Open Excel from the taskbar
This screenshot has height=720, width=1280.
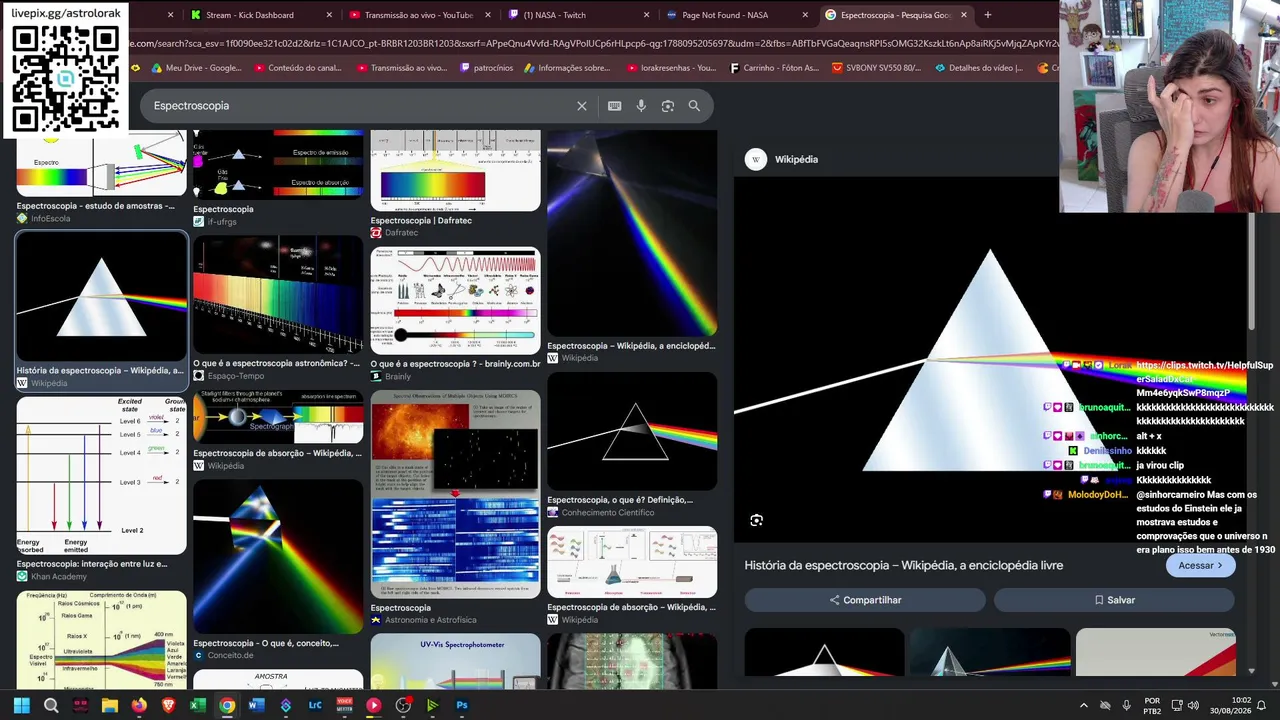[x=198, y=705]
